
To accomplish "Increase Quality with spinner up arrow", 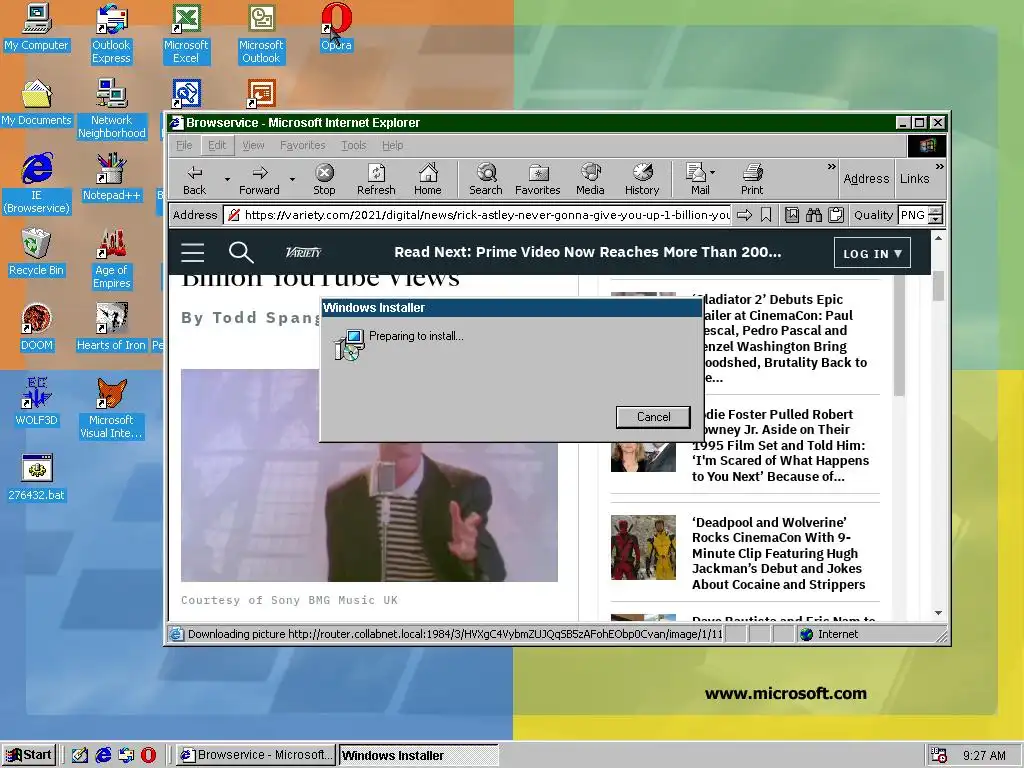I will (x=935, y=210).
